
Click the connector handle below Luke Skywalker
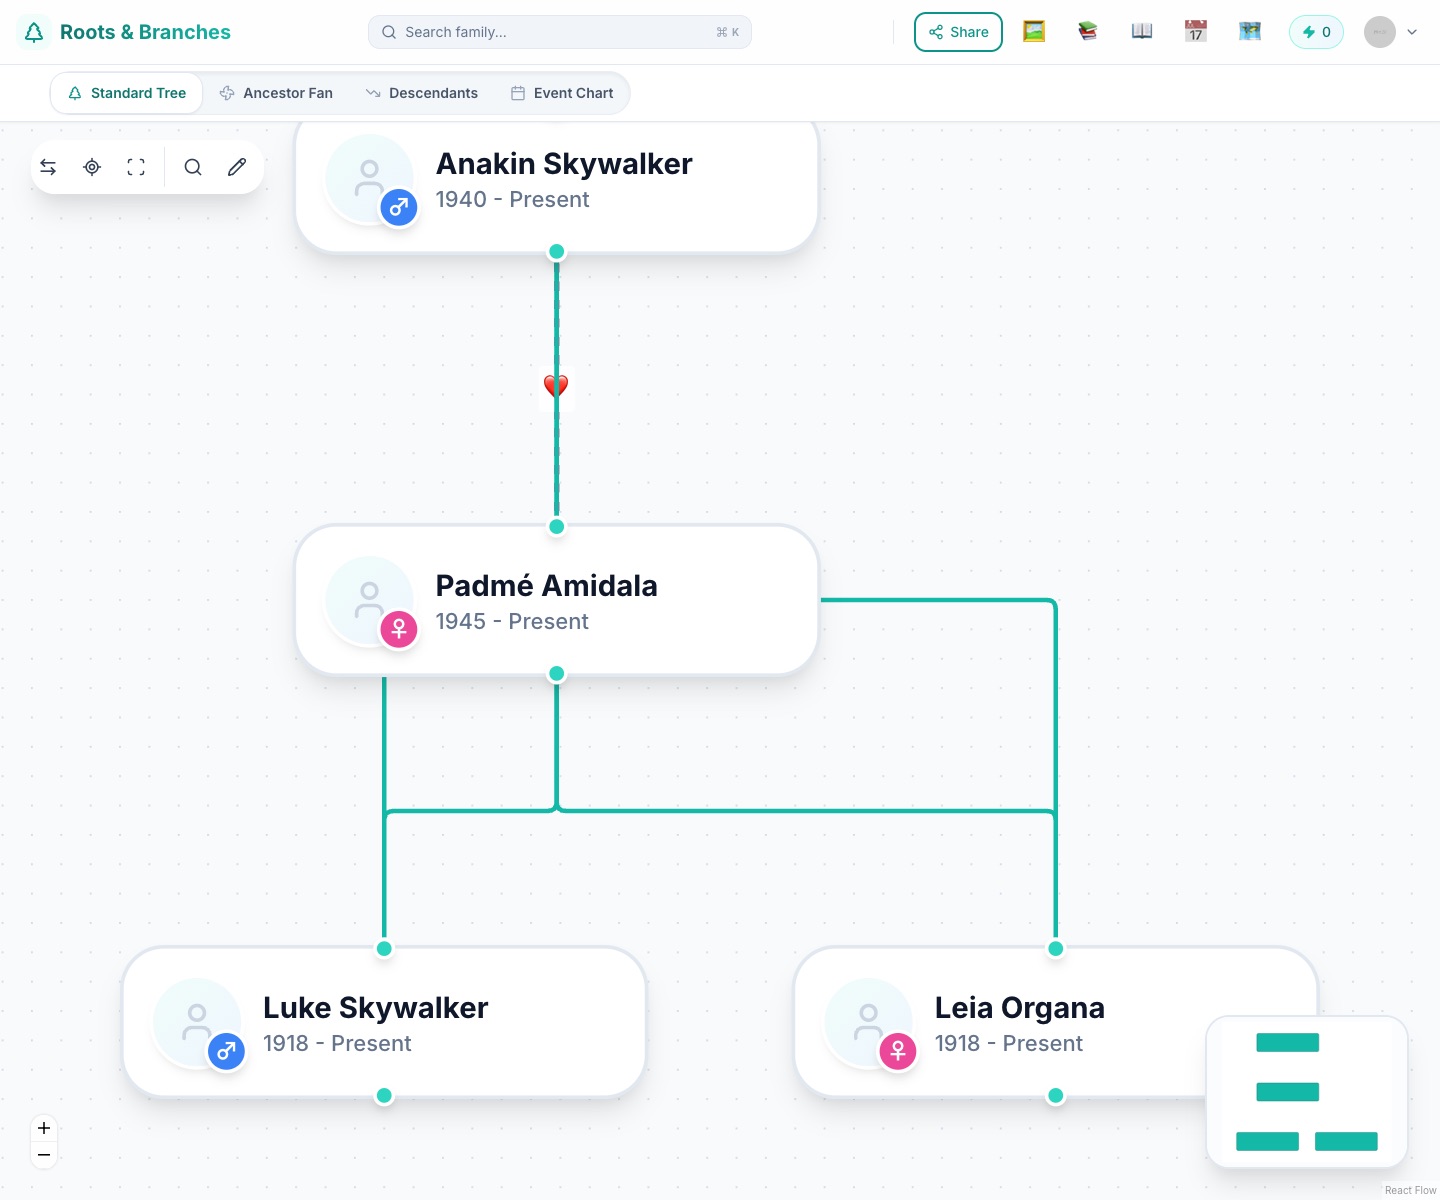[x=384, y=1096]
